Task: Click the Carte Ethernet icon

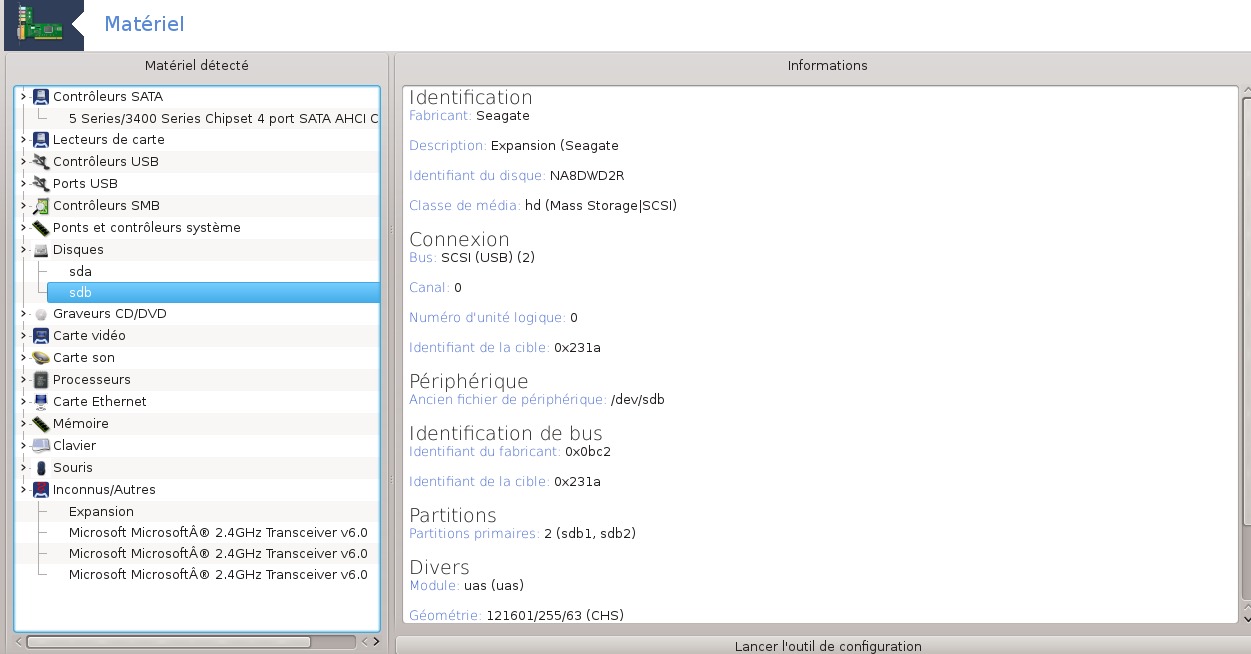Action: [x=41, y=402]
